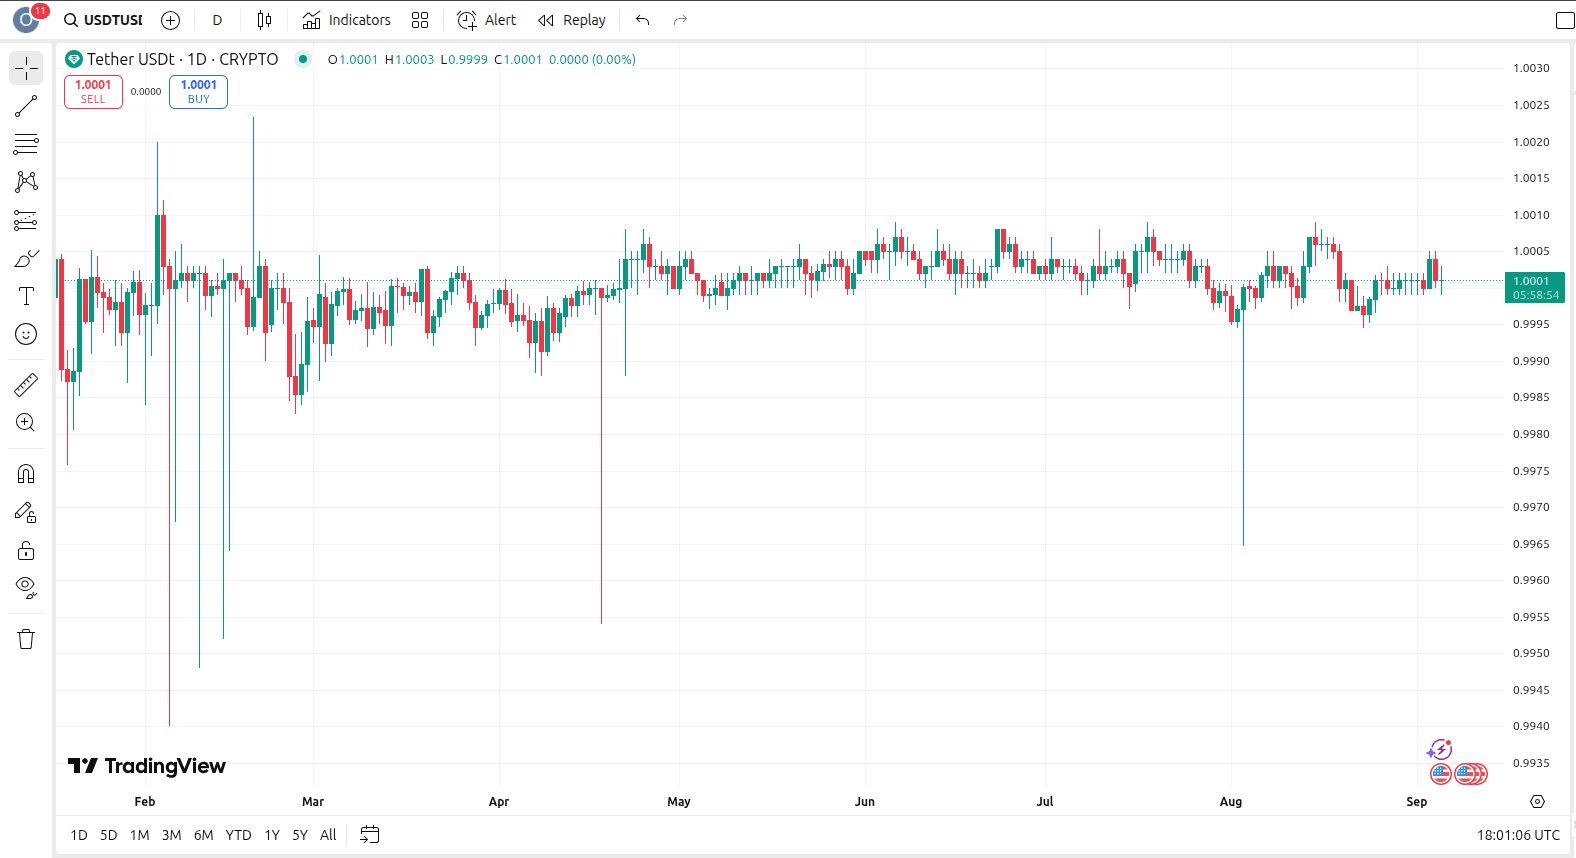Image resolution: width=1576 pixels, height=858 pixels.
Task: Click the May label on time axis
Action: coord(679,802)
